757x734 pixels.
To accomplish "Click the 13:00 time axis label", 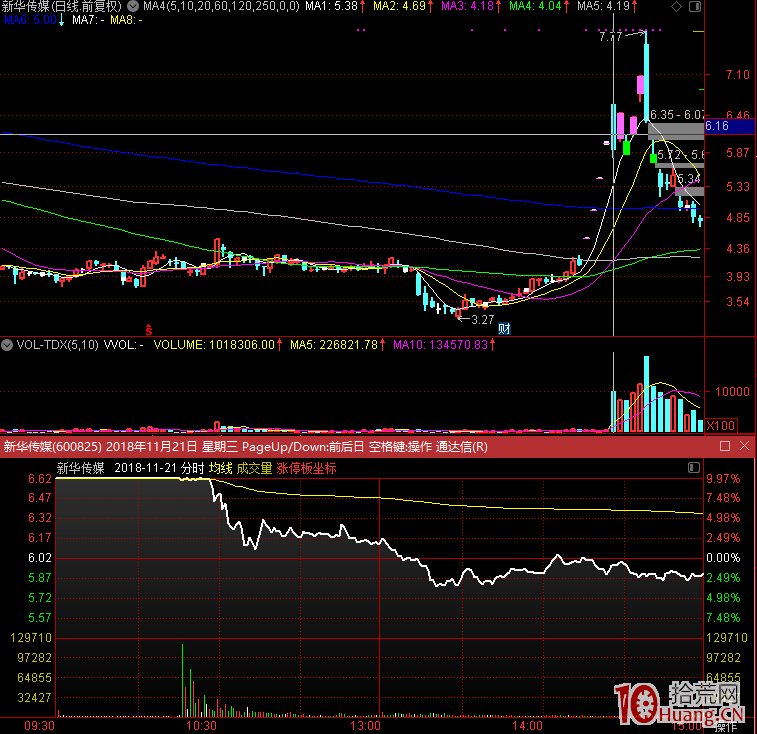I will (365, 726).
